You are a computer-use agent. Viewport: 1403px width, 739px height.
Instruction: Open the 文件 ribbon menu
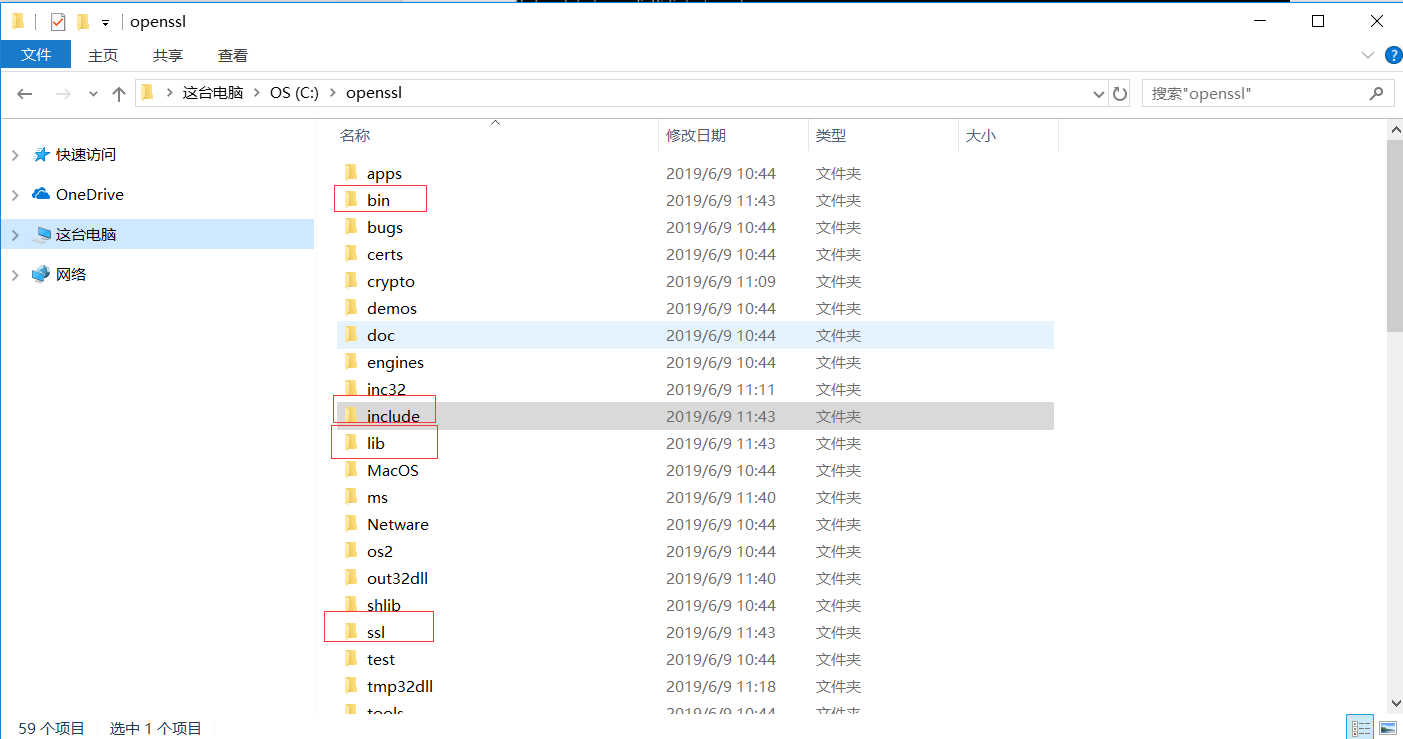pos(36,55)
